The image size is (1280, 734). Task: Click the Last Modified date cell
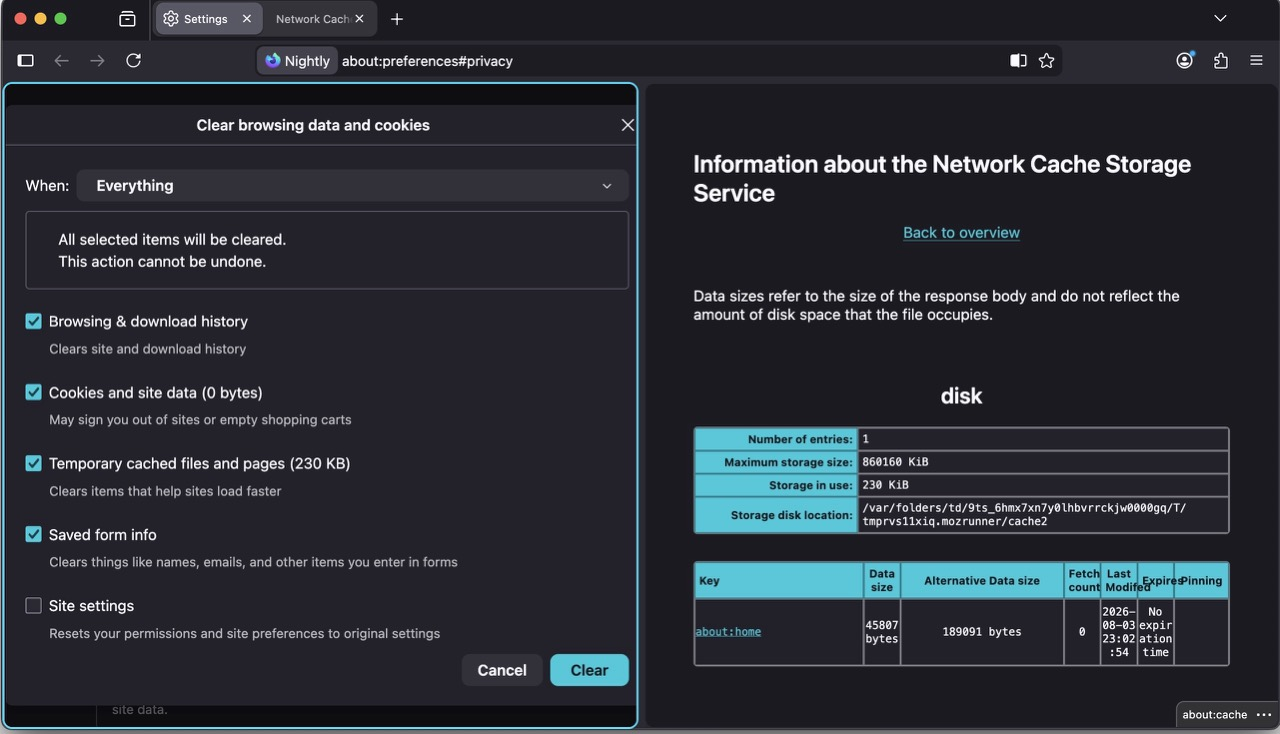1119,632
